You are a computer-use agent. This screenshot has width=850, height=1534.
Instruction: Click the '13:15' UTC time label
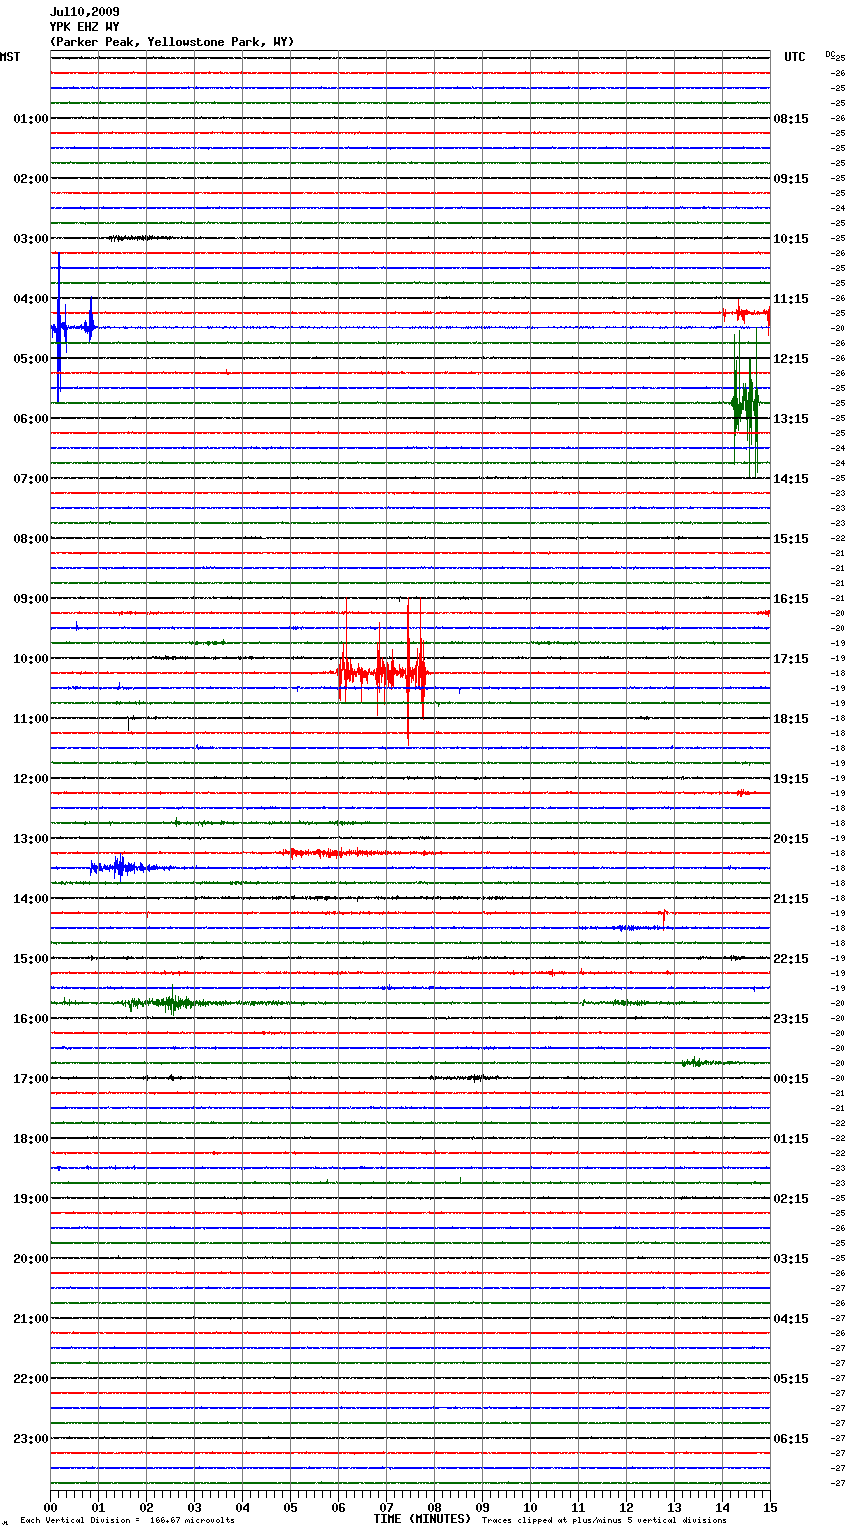coord(791,419)
